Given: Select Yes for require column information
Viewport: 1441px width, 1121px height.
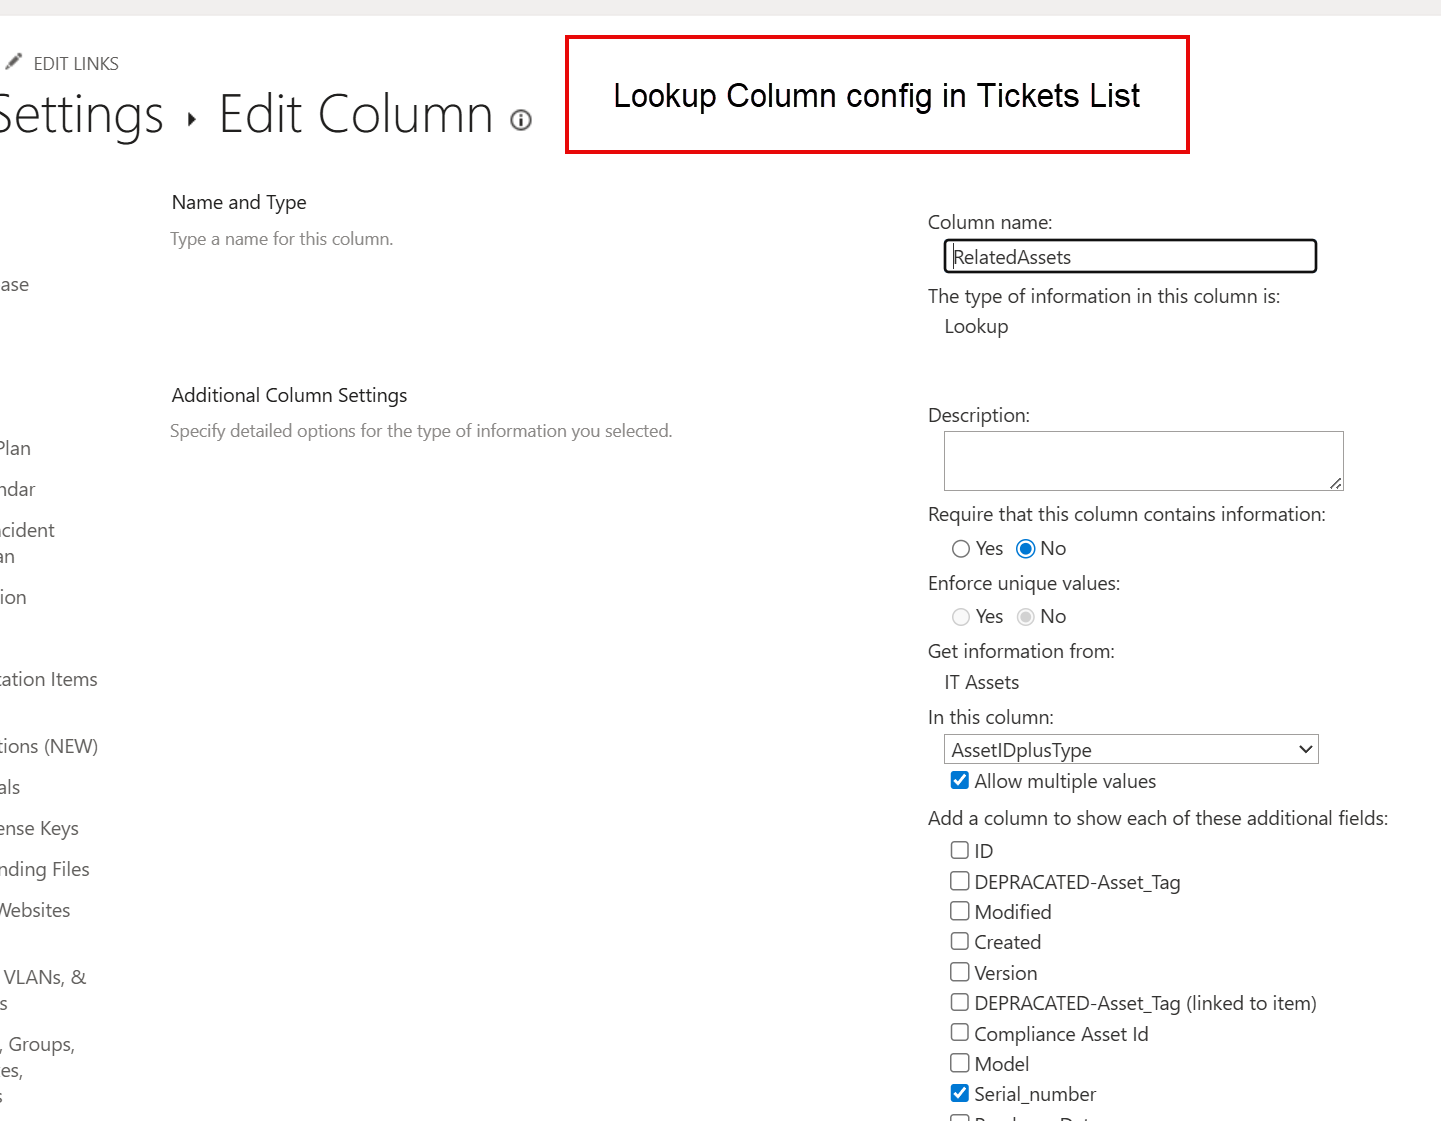Looking at the screenshot, I should click(961, 549).
